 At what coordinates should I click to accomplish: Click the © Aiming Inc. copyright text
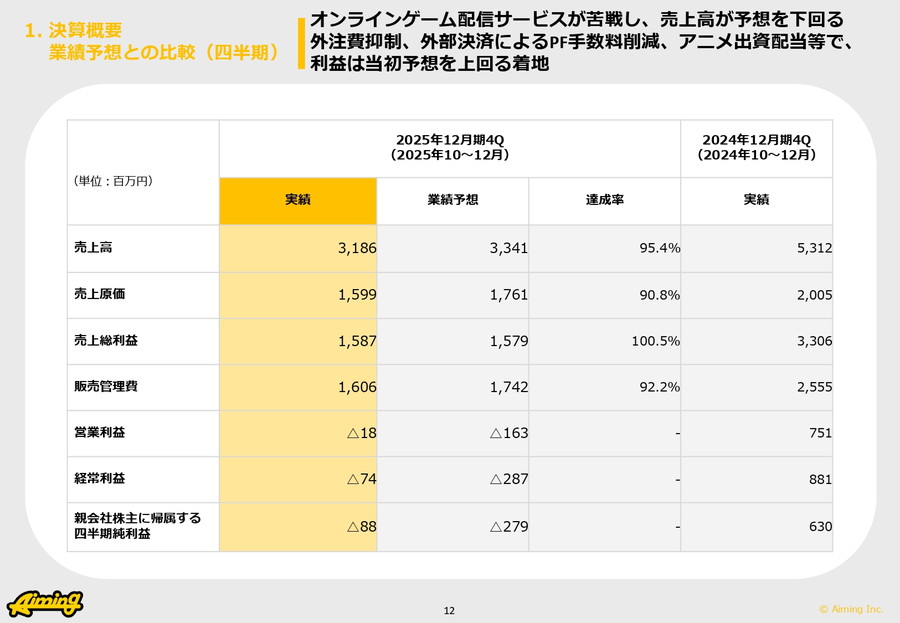tap(851, 608)
